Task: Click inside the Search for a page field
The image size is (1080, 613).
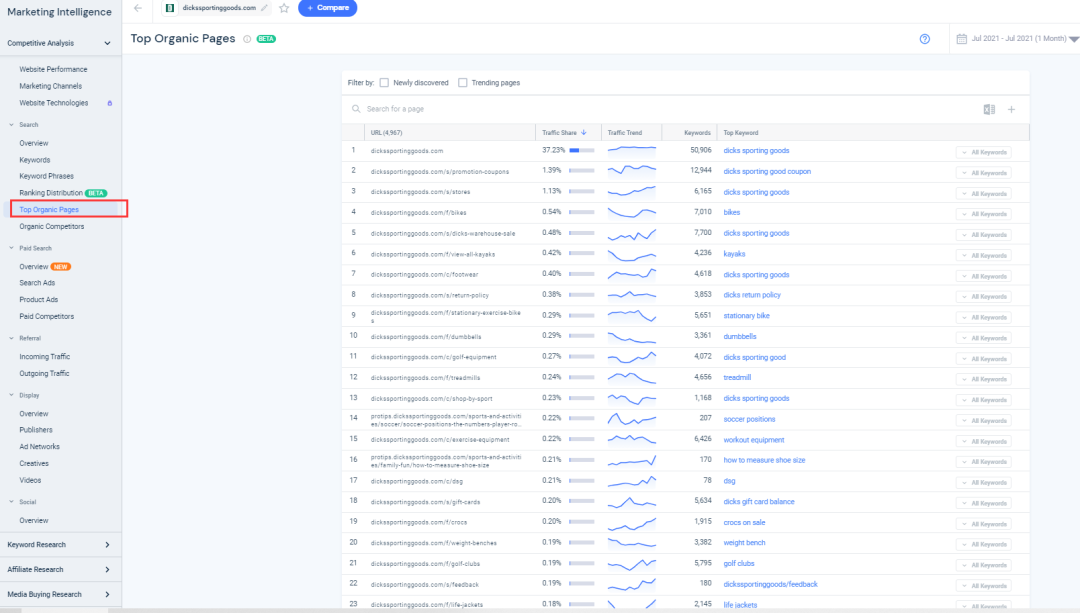Action: tap(661, 109)
